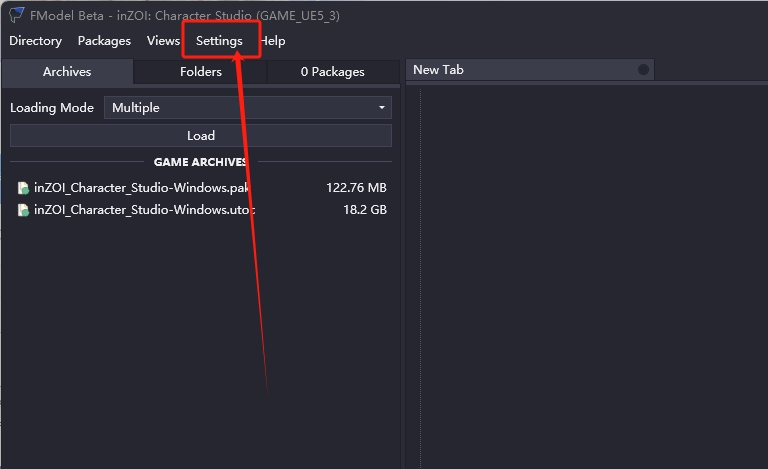Open the Packages menu
This screenshot has width=768, height=469.
[104, 41]
